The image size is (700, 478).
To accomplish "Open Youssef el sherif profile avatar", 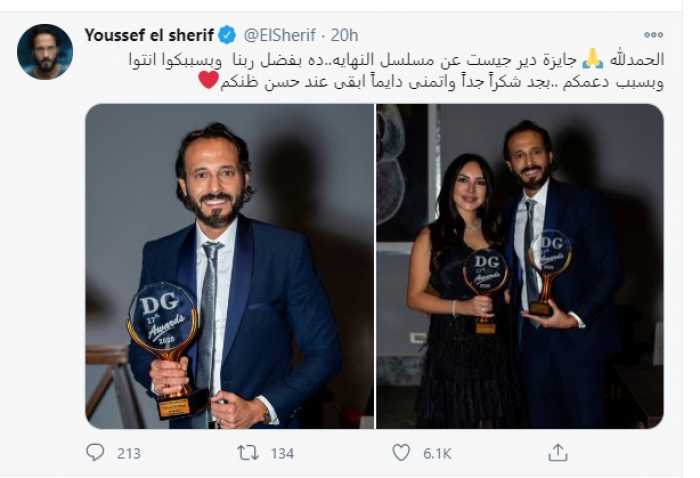I will pos(45,52).
